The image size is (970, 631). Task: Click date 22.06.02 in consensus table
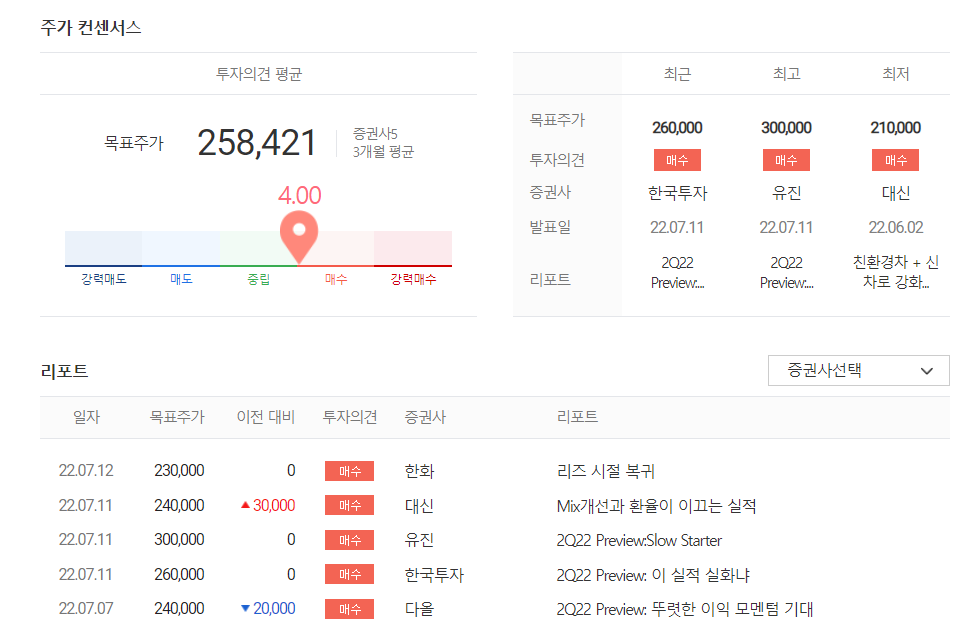point(896,228)
